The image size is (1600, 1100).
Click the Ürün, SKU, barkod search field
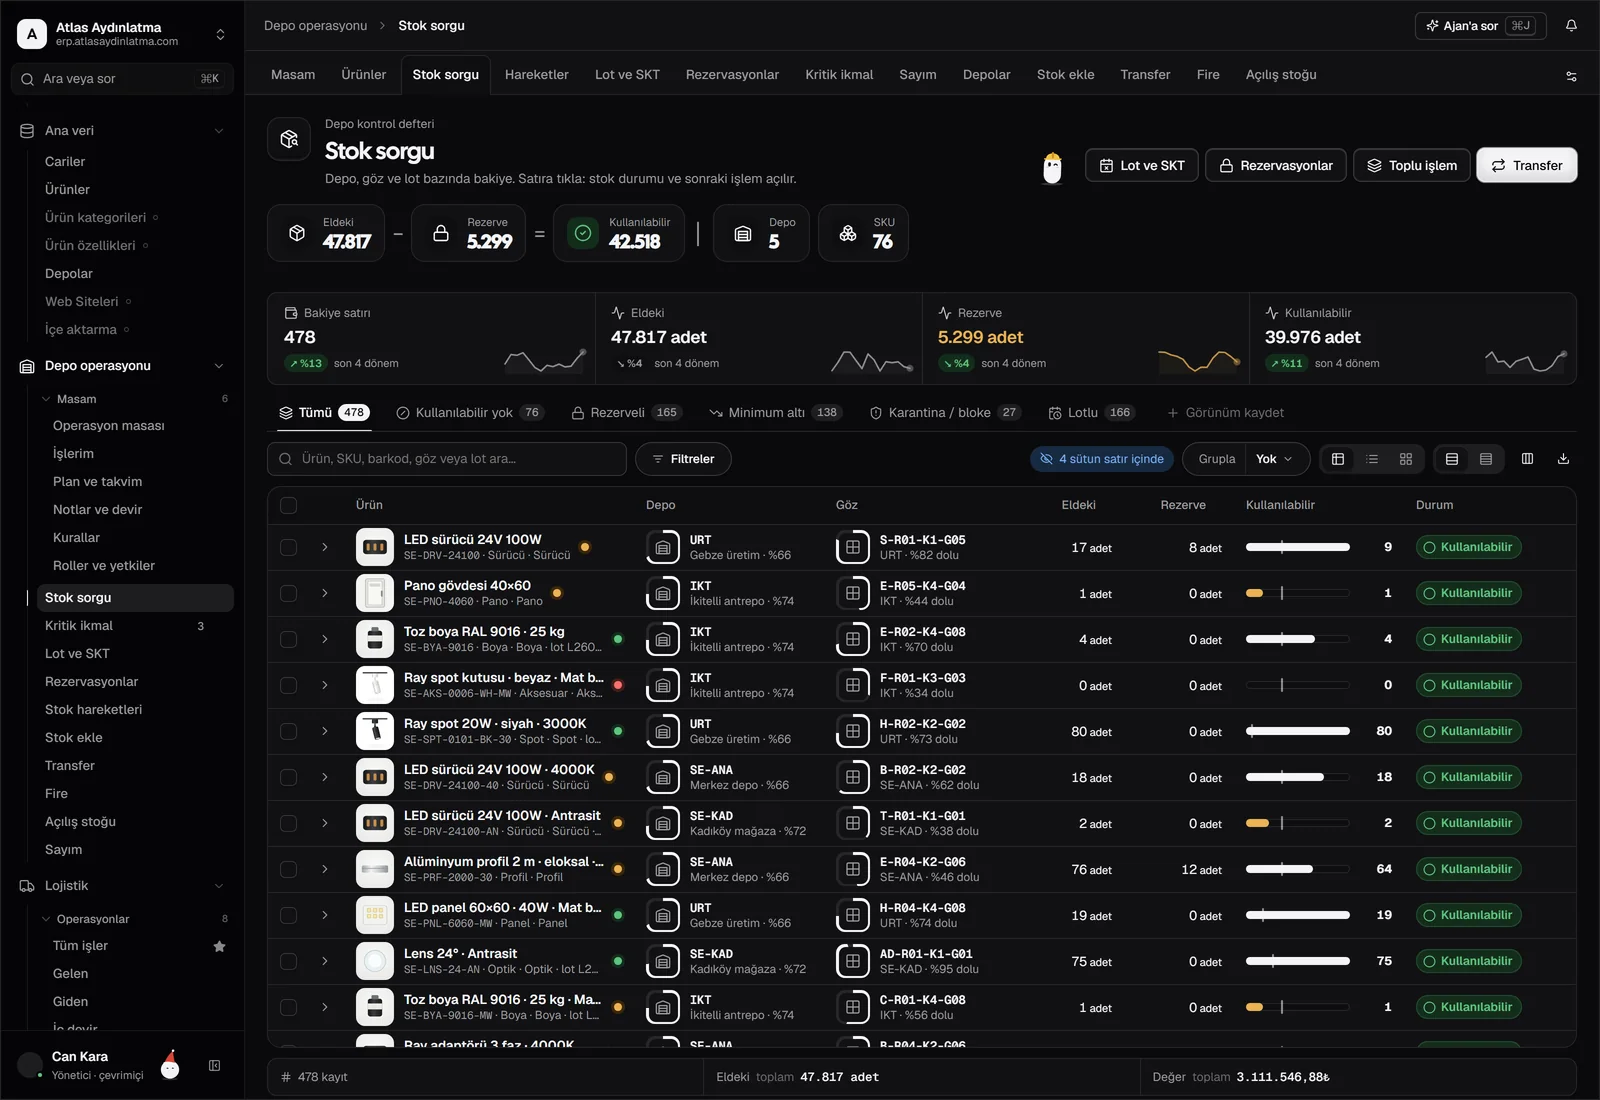tap(447, 459)
